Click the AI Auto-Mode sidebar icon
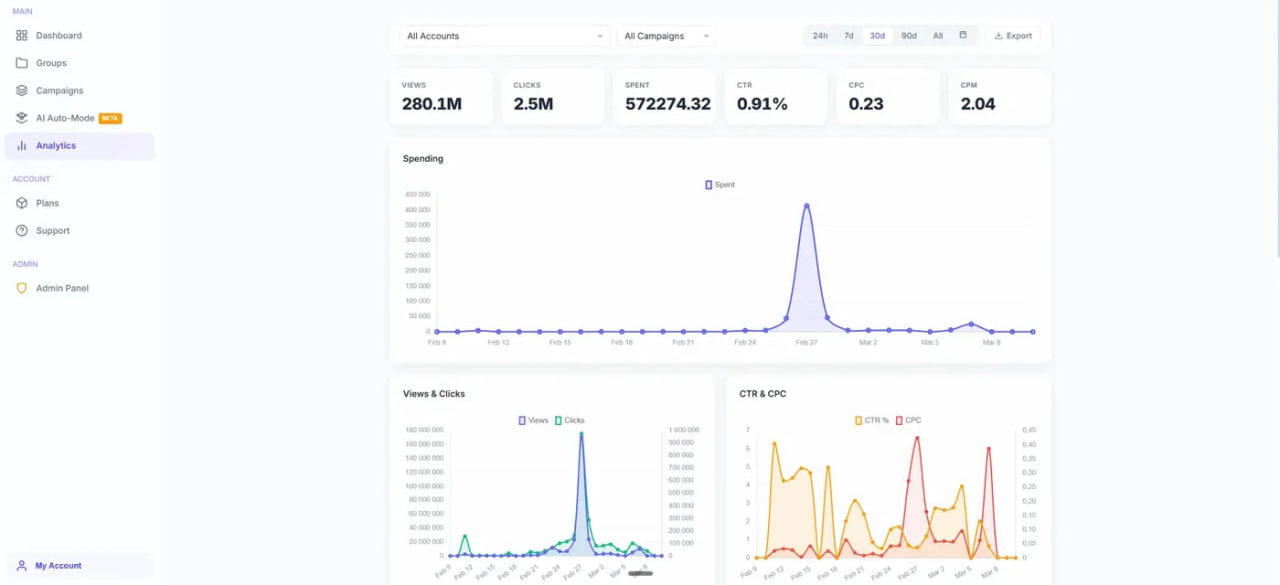The height and width of the screenshot is (585, 1280). pos(22,118)
